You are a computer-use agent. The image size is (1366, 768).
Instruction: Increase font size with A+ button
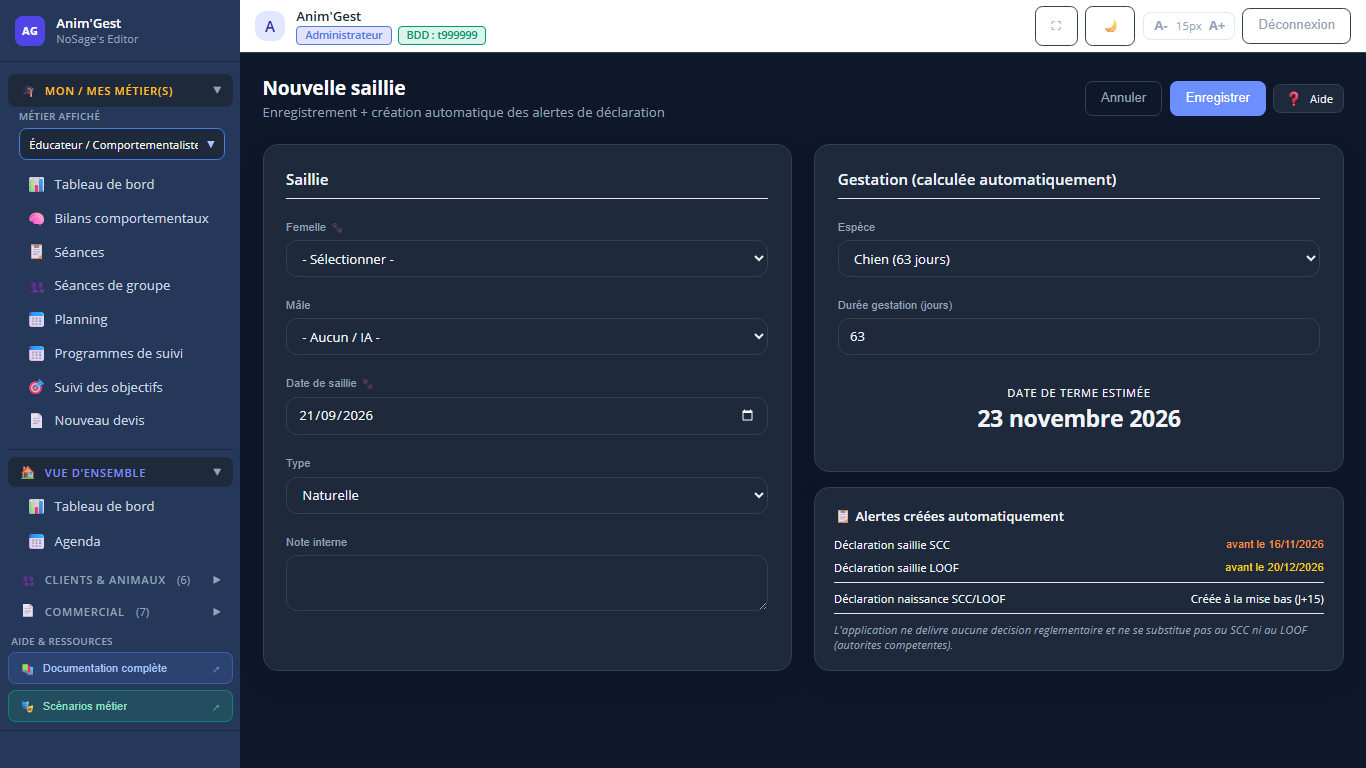pos(1217,26)
